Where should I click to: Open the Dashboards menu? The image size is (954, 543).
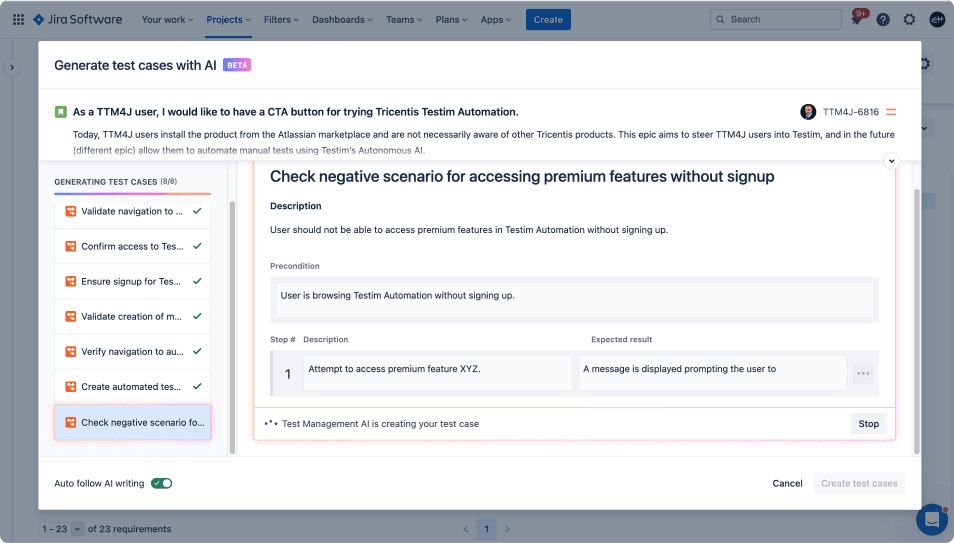(343, 19)
